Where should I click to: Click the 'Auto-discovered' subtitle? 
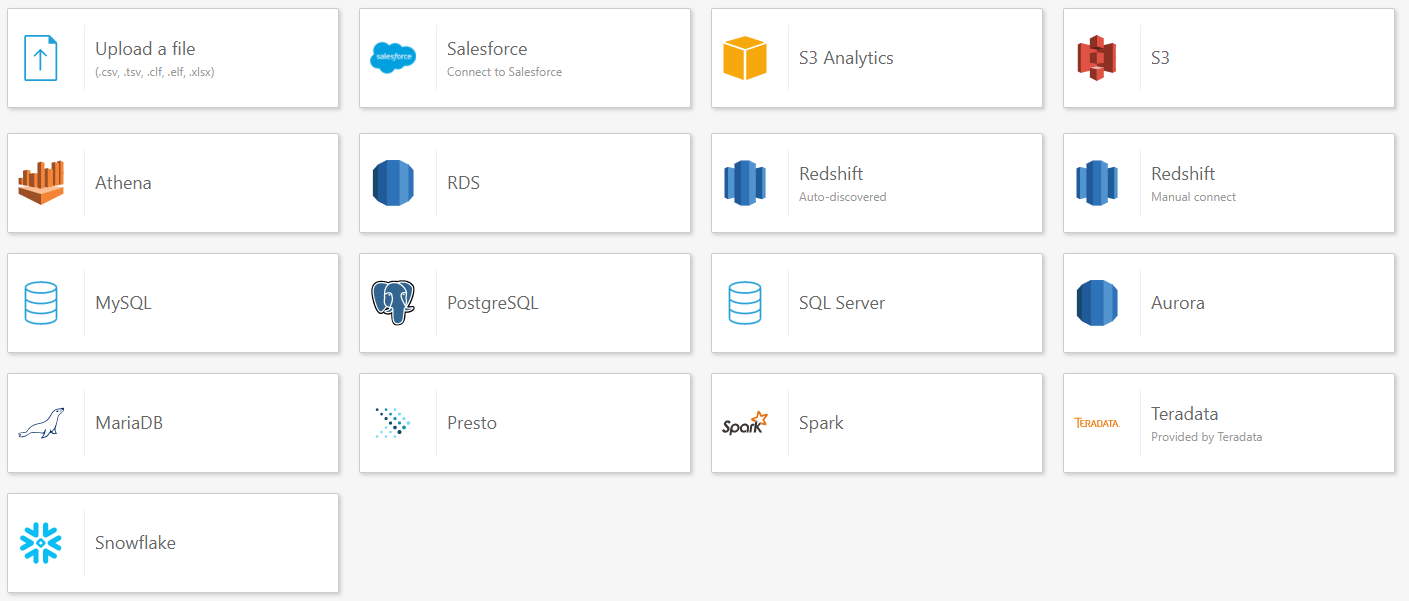842,197
